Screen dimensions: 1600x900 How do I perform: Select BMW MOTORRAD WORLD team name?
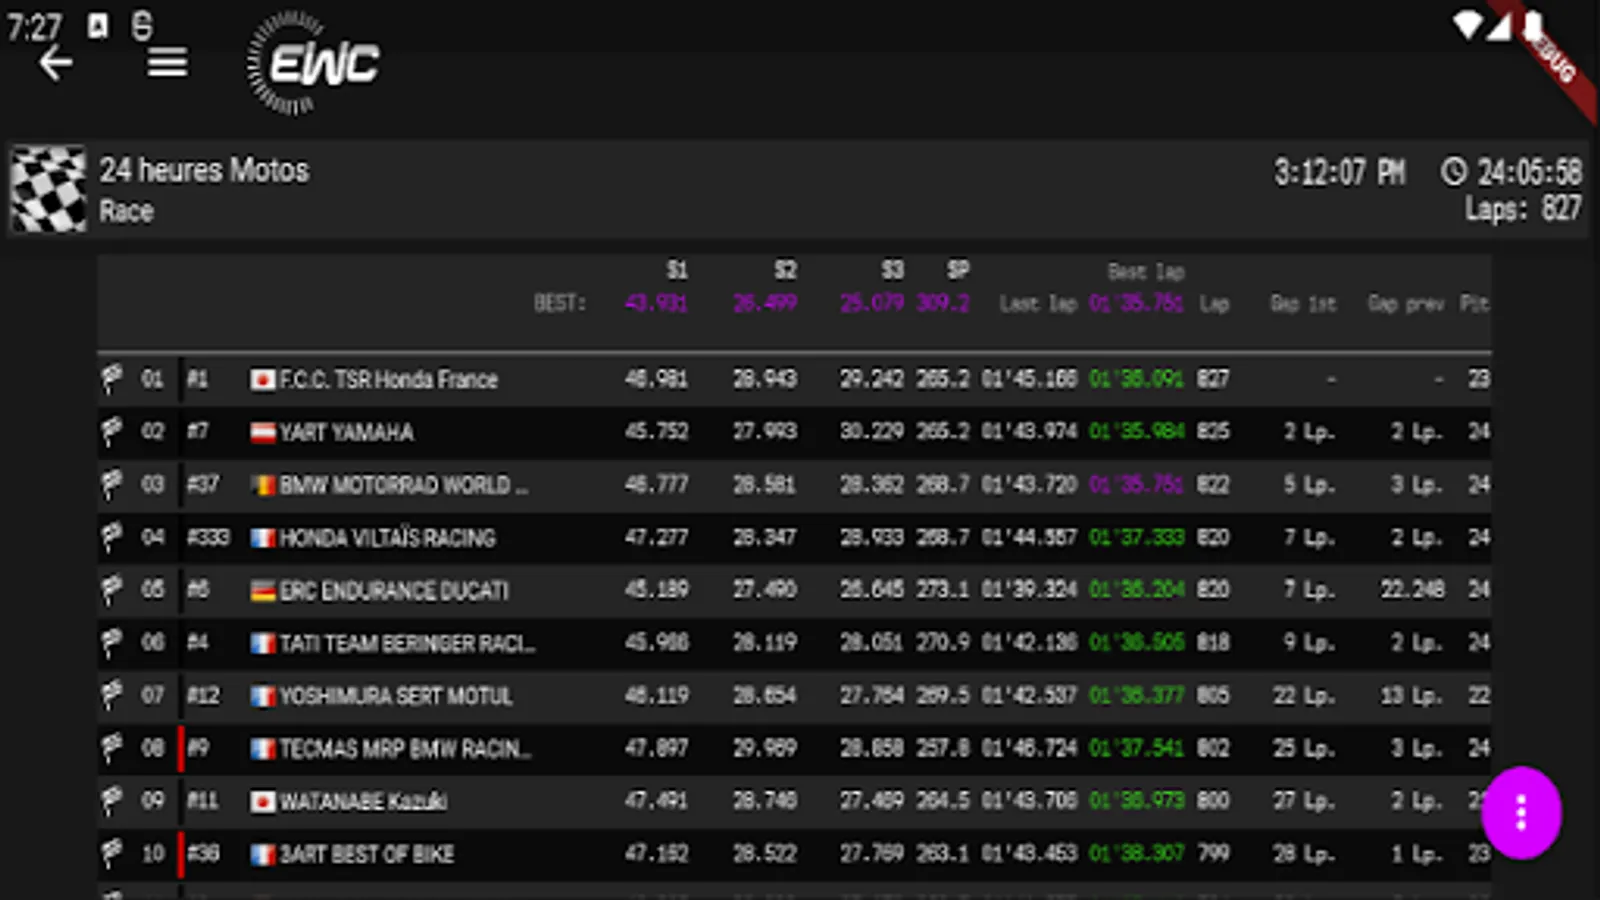[x=404, y=486]
